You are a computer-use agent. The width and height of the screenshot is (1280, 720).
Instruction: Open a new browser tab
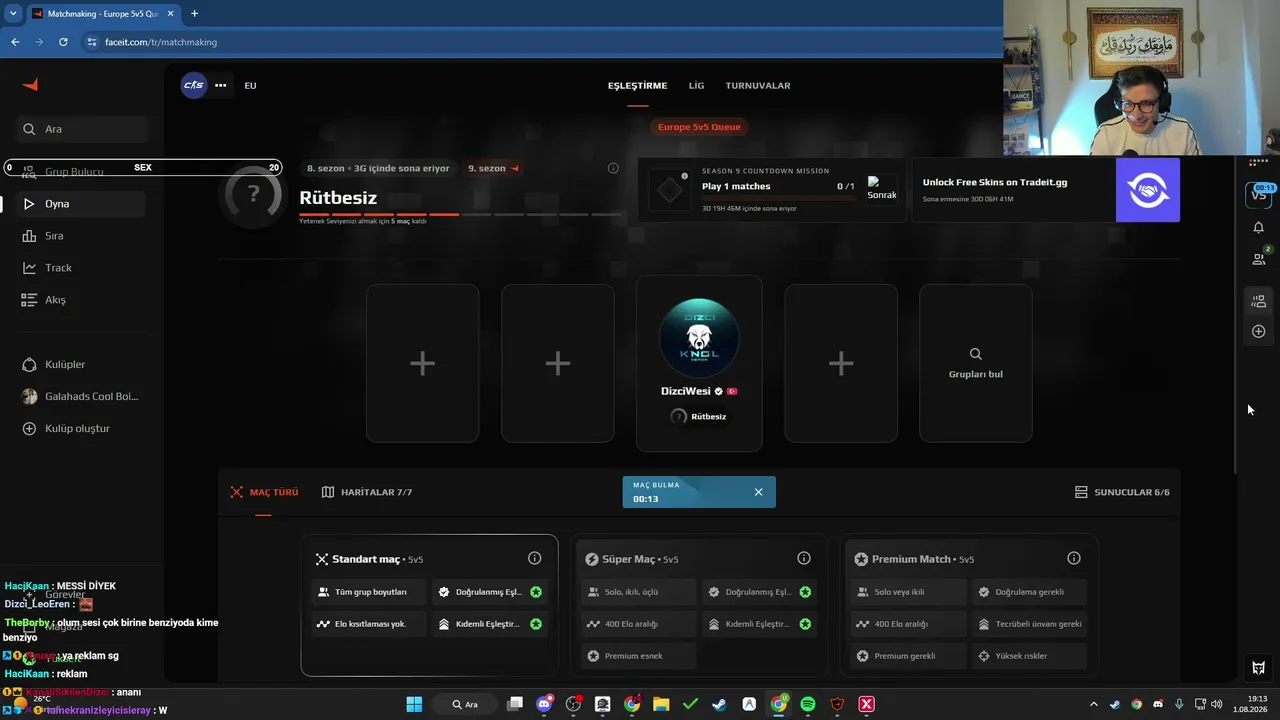194,13
